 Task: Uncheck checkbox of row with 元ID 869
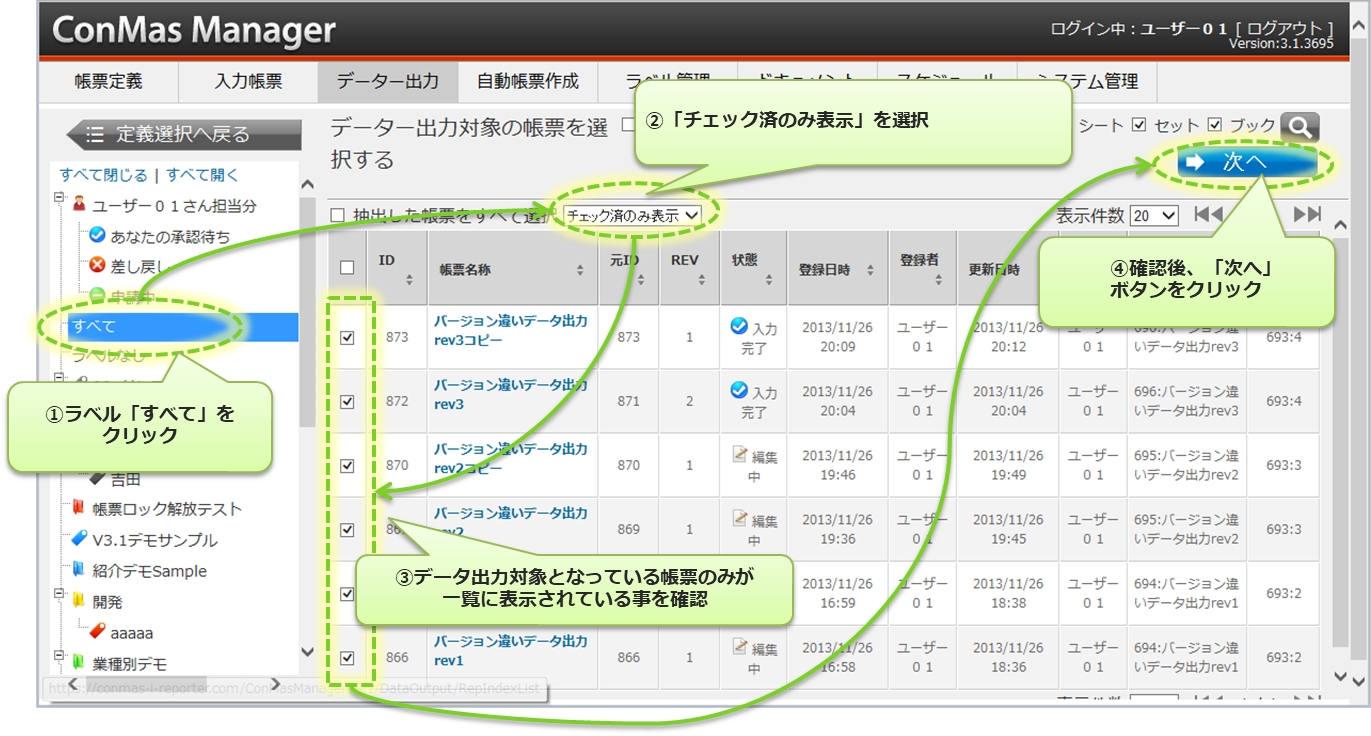[x=347, y=530]
